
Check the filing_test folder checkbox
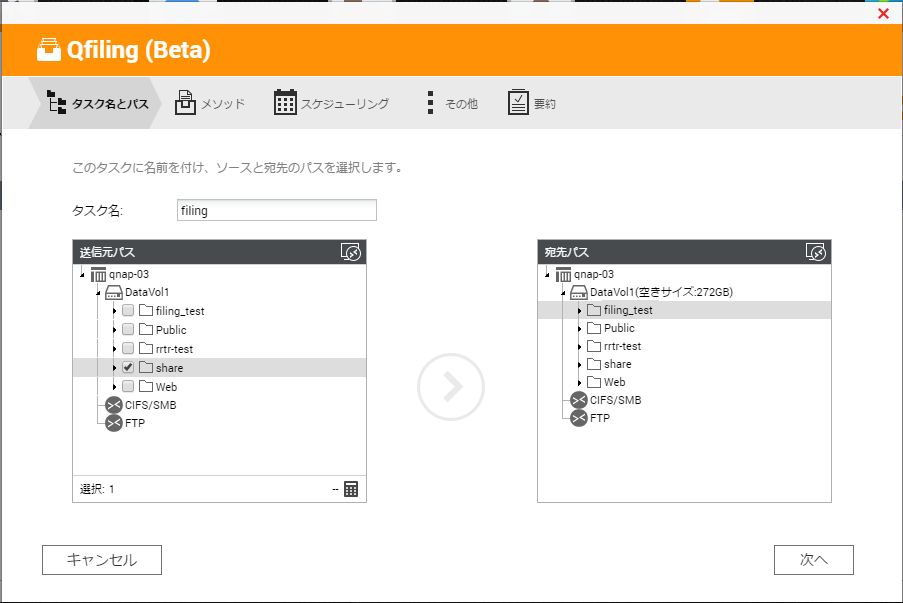pos(128,310)
